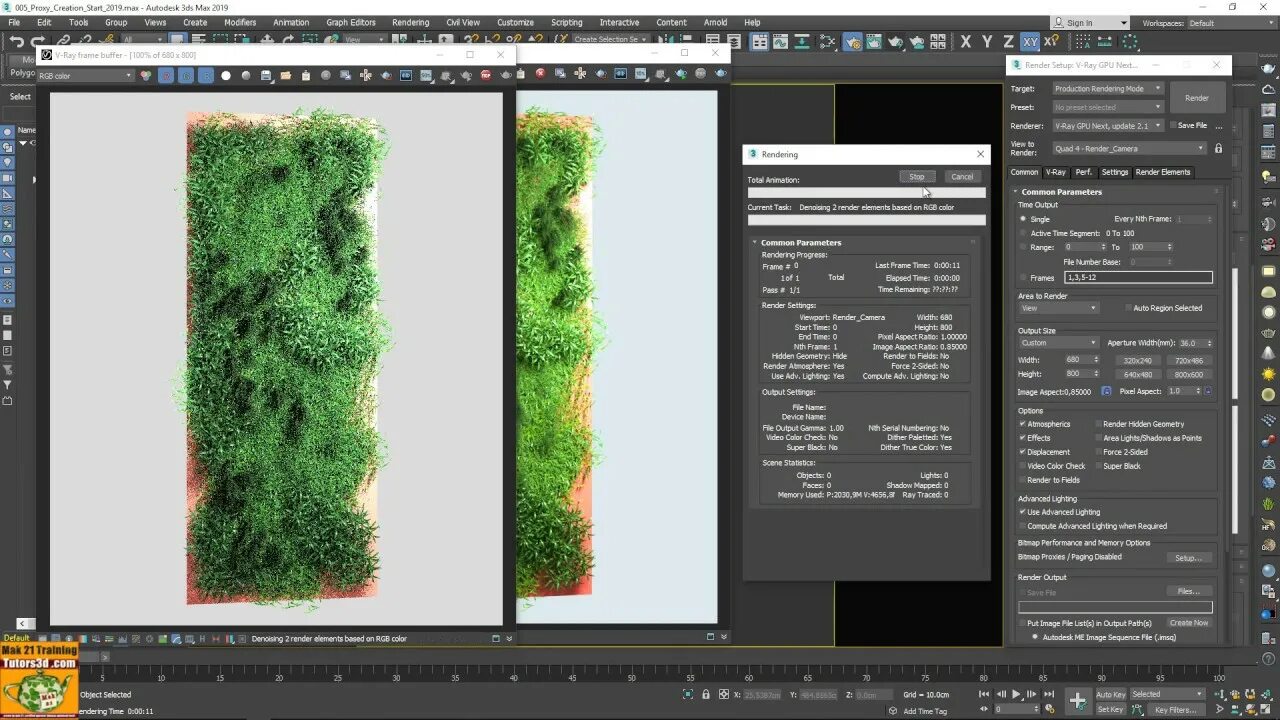This screenshot has height=720, width=1280.
Task: Click the lock view to render icon
Action: (1218, 148)
